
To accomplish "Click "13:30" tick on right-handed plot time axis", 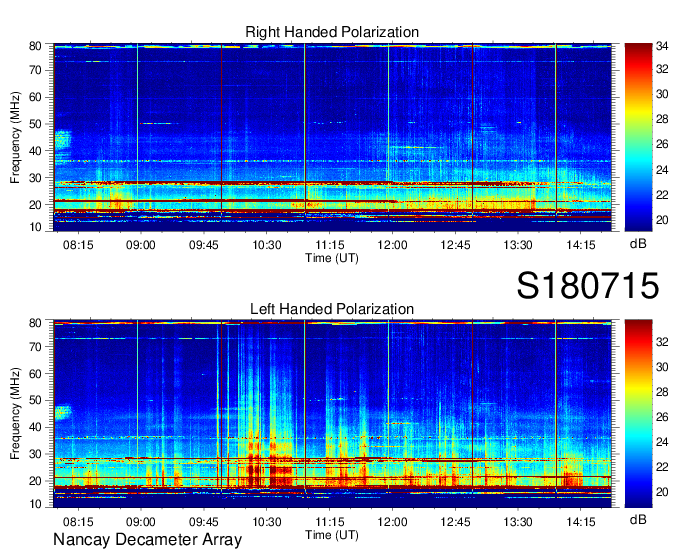I will tap(518, 245).
